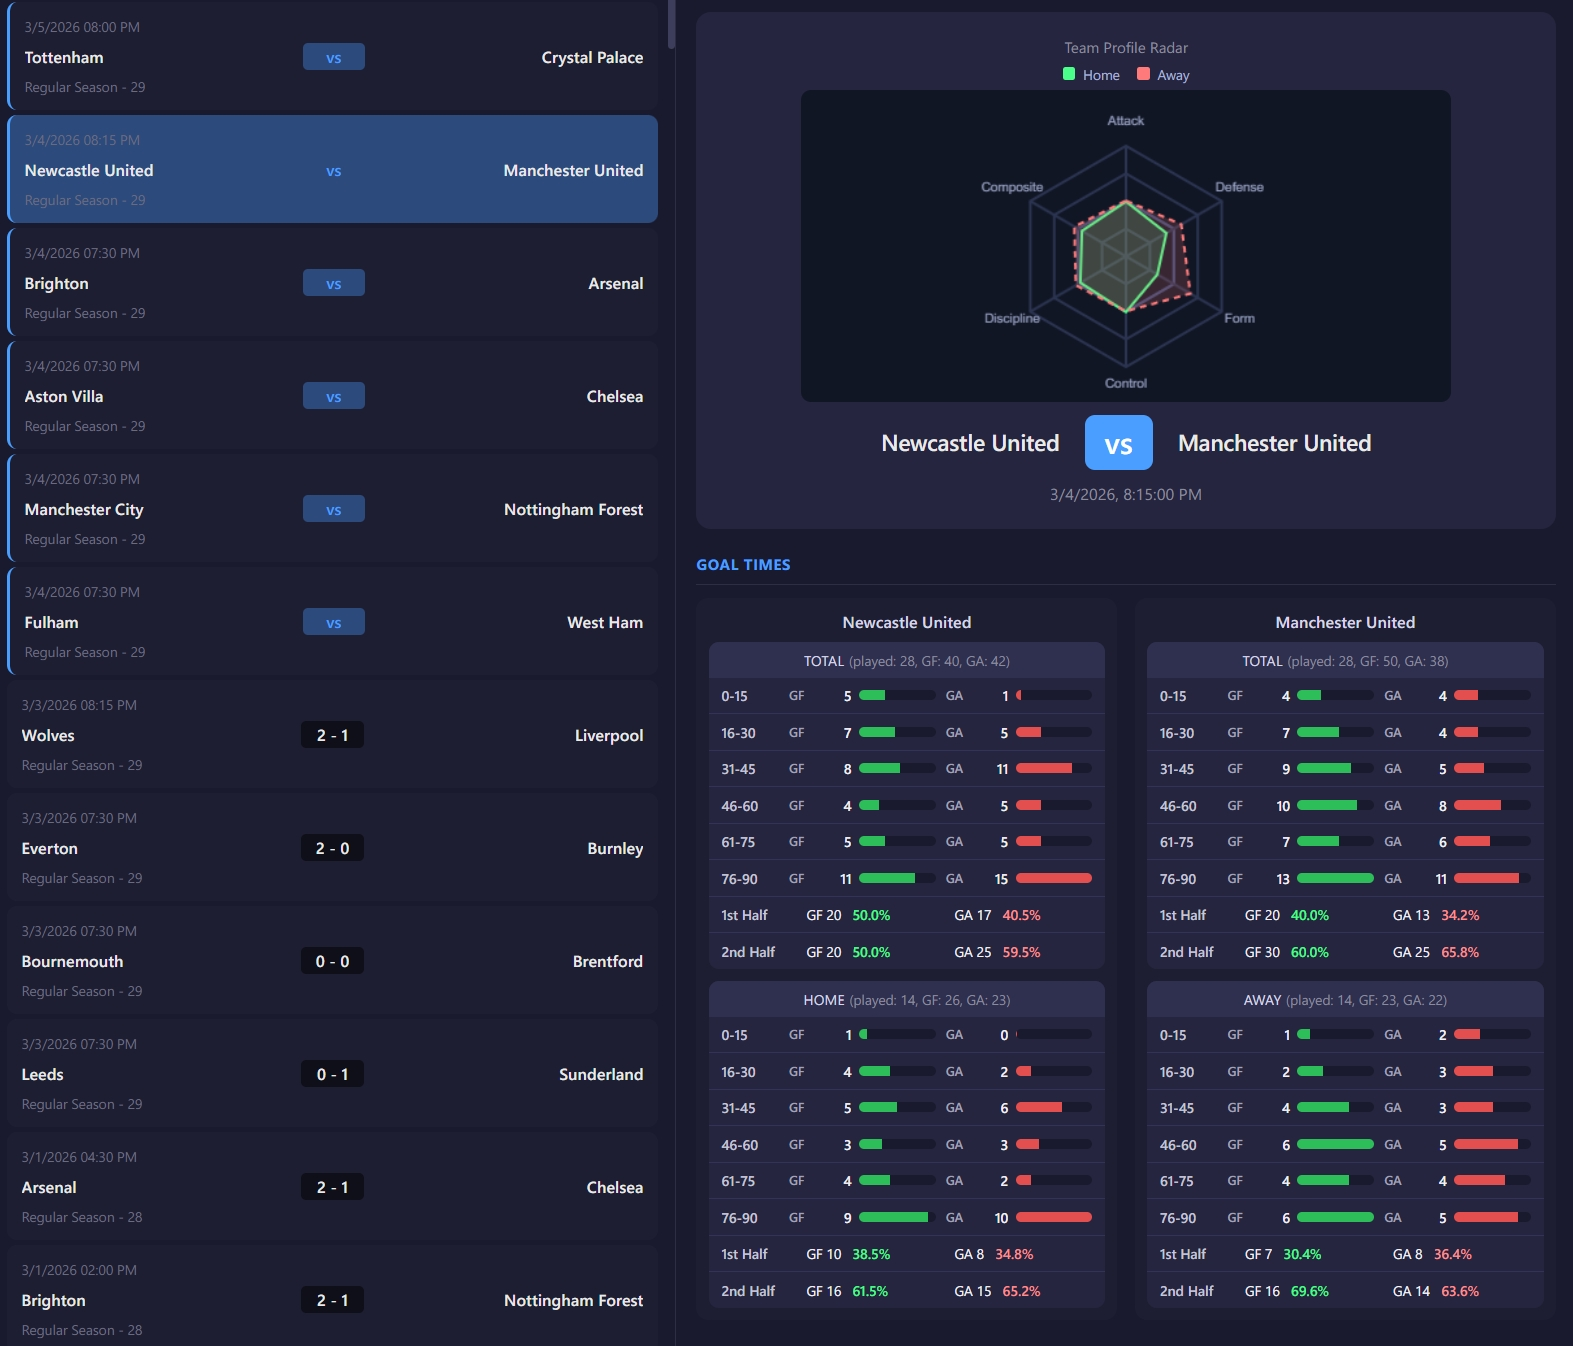The width and height of the screenshot is (1573, 1346).
Task: Click Newcastle HOME 1st Half GA 34.8% value
Action: point(1015,1254)
